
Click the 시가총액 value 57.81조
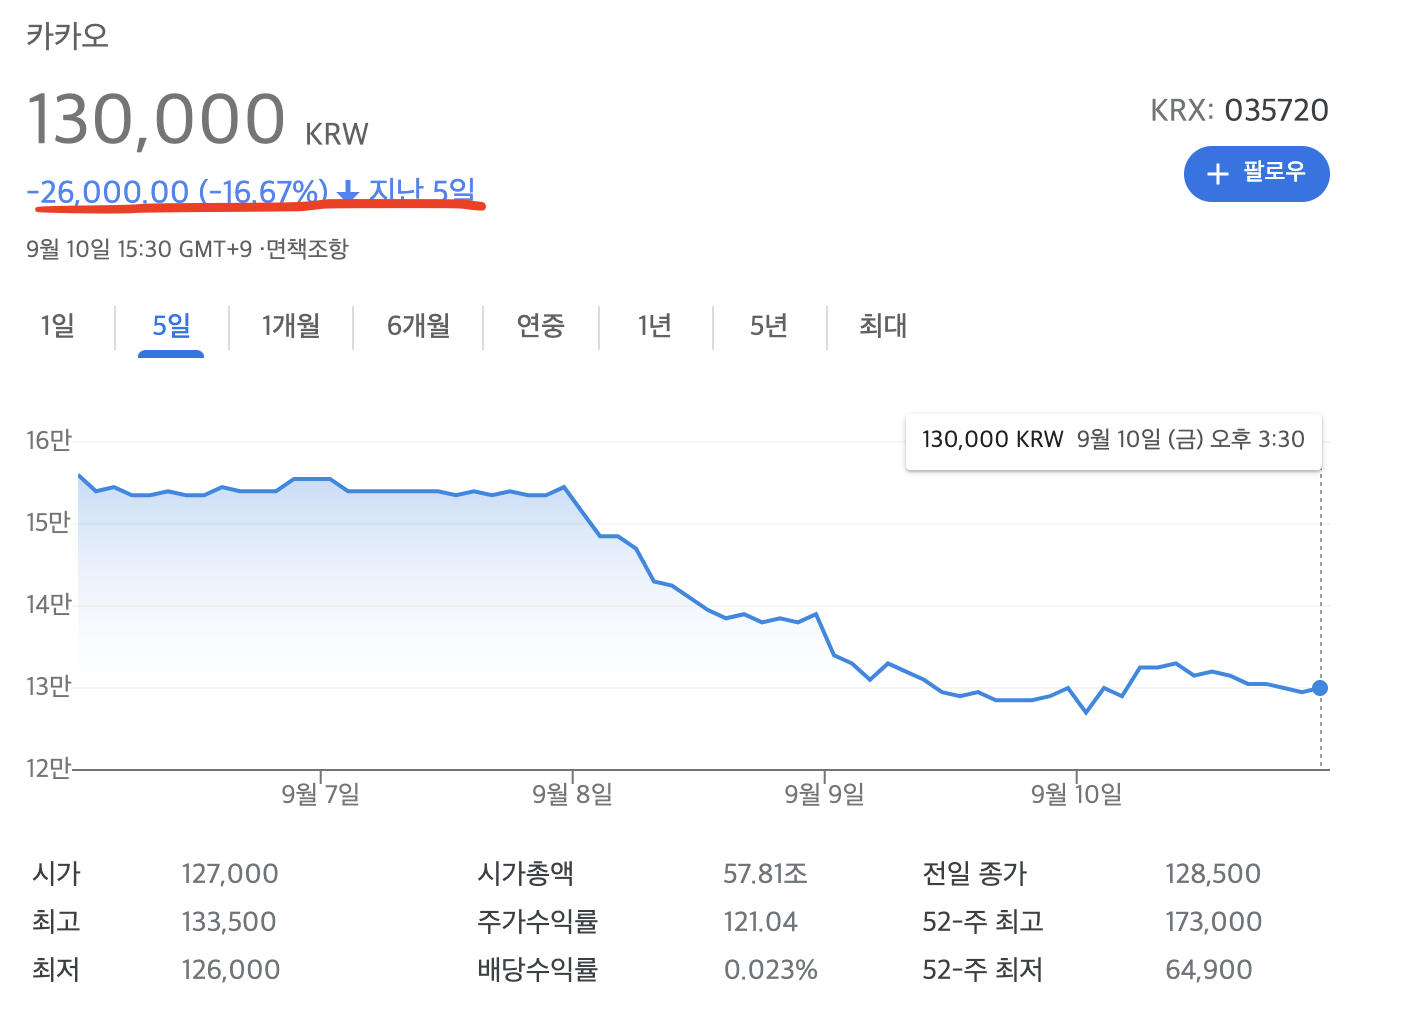[x=765, y=874]
